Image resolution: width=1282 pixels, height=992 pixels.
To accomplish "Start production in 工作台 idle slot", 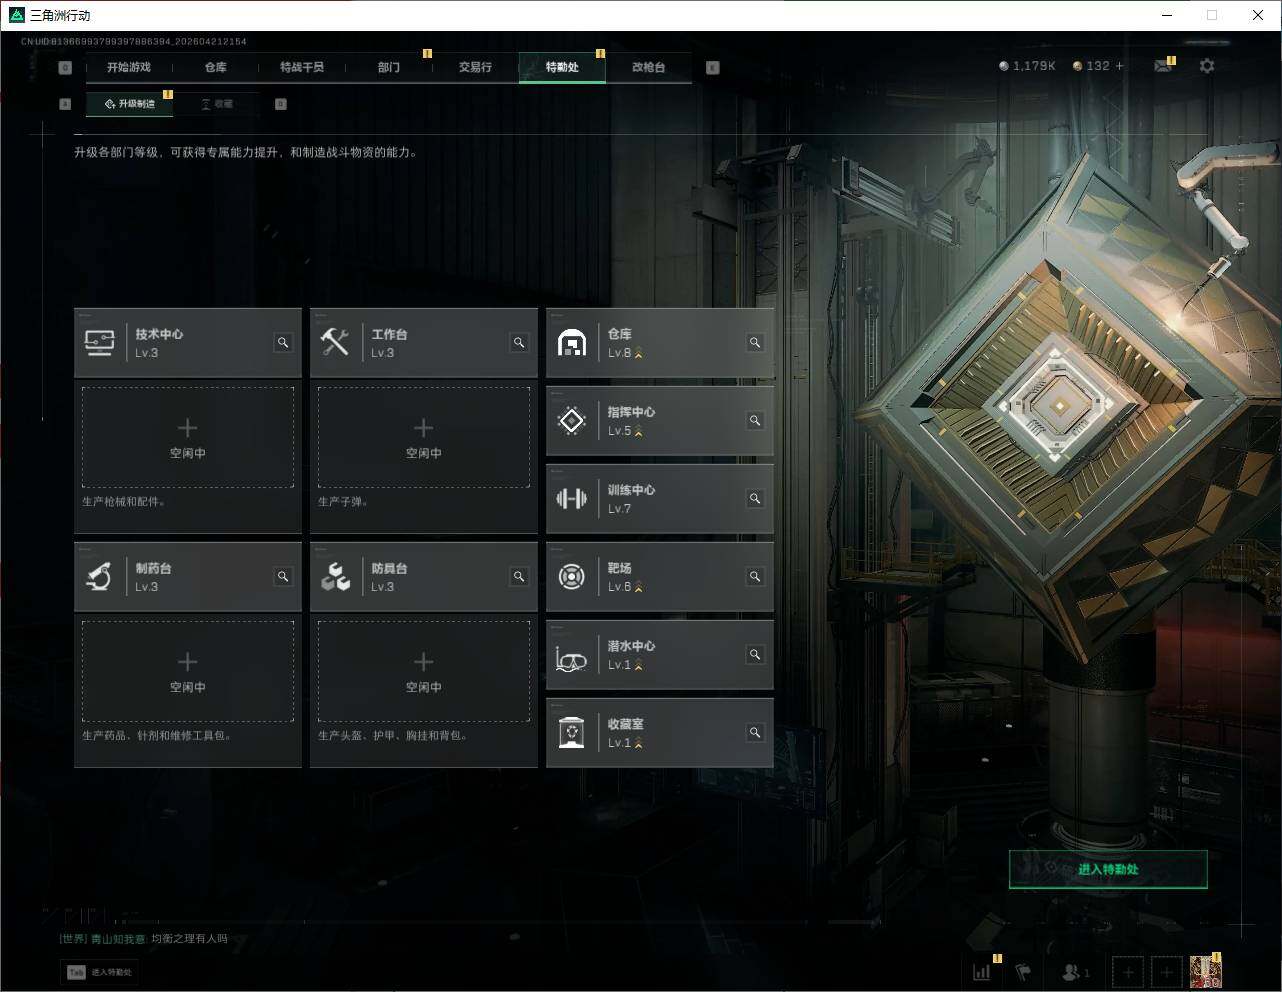I will [x=424, y=437].
